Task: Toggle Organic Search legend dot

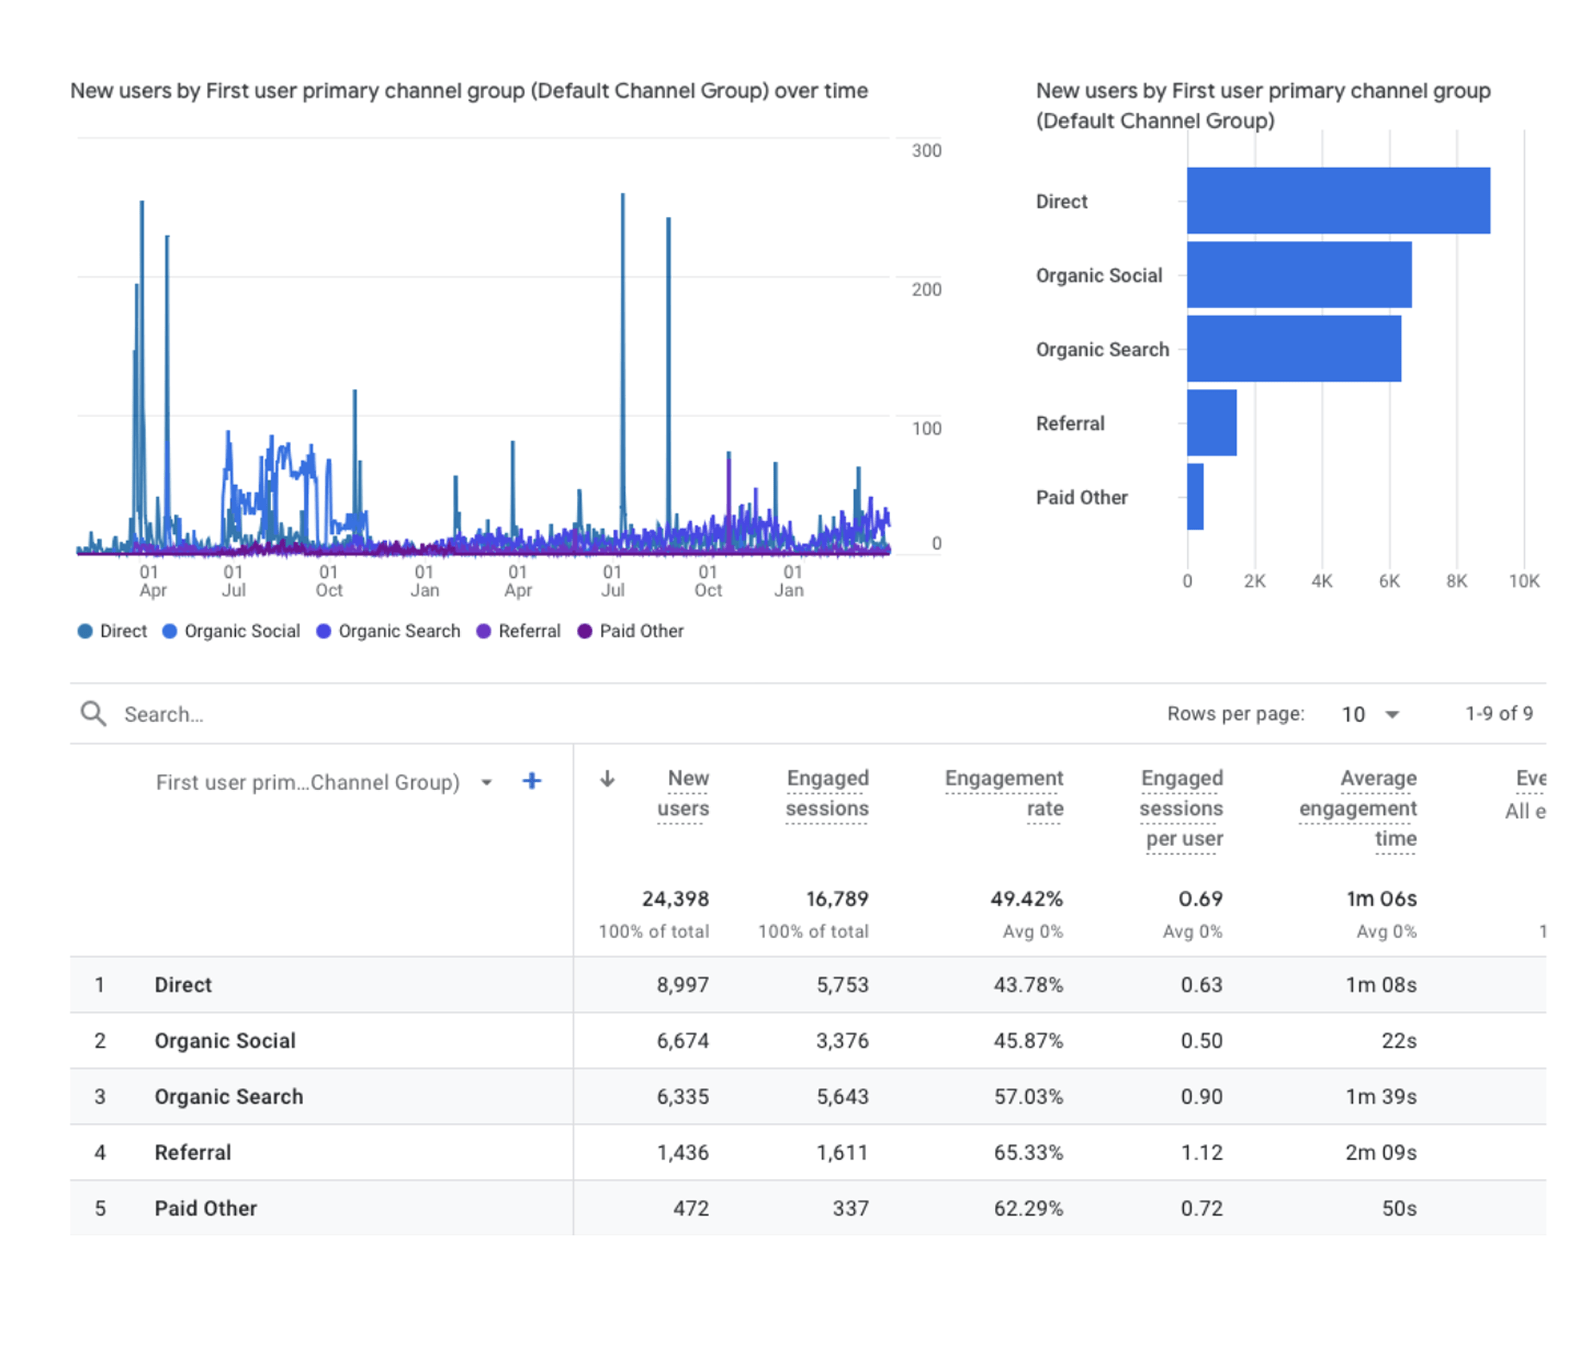Action: click(324, 631)
